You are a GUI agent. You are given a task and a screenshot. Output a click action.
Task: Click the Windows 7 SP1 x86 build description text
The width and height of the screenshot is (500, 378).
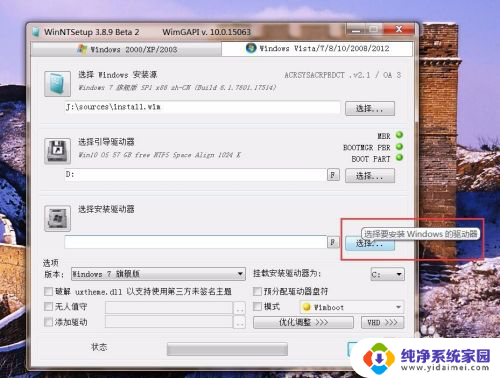(x=177, y=88)
